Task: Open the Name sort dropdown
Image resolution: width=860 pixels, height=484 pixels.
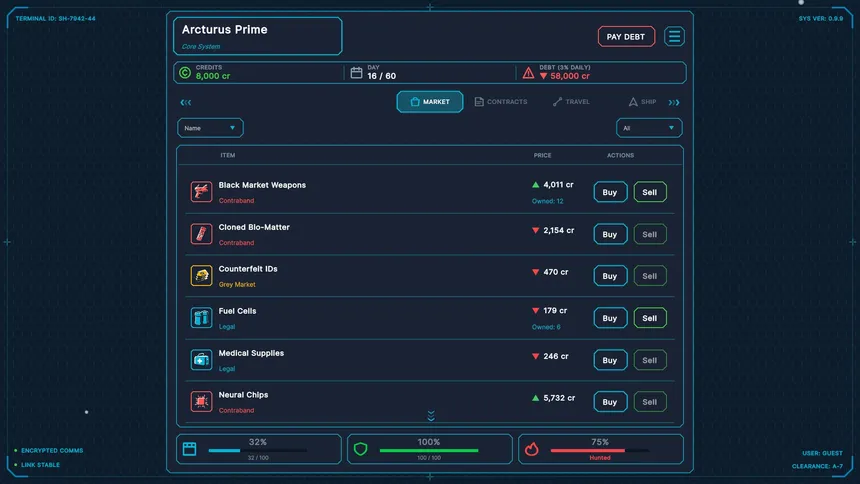Action: [x=210, y=128]
